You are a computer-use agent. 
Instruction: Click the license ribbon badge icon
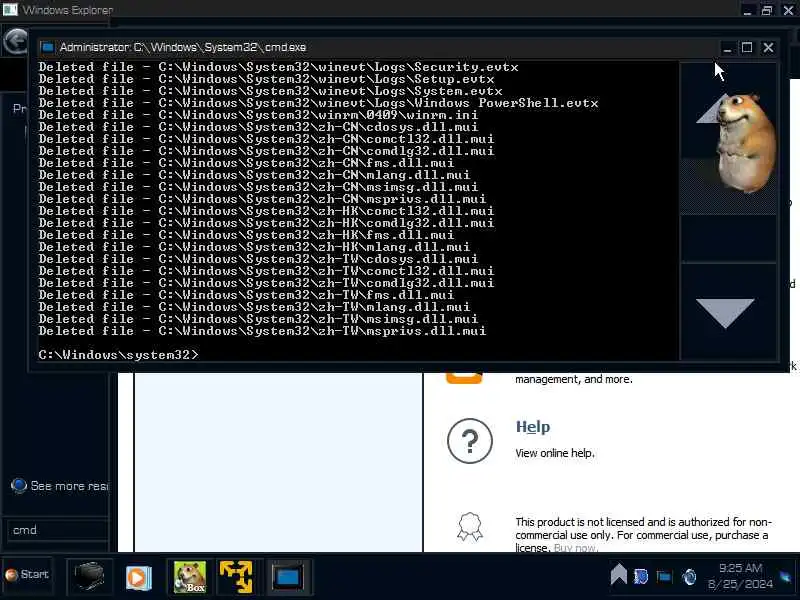pyautogui.click(x=470, y=527)
